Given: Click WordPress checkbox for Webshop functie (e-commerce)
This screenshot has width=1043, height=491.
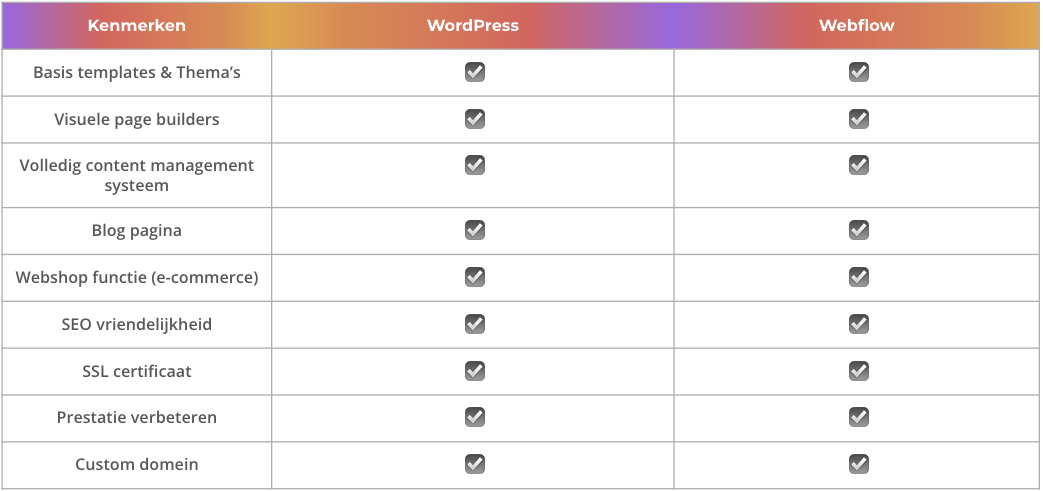Looking at the screenshot, I should (x=474, y=276).
